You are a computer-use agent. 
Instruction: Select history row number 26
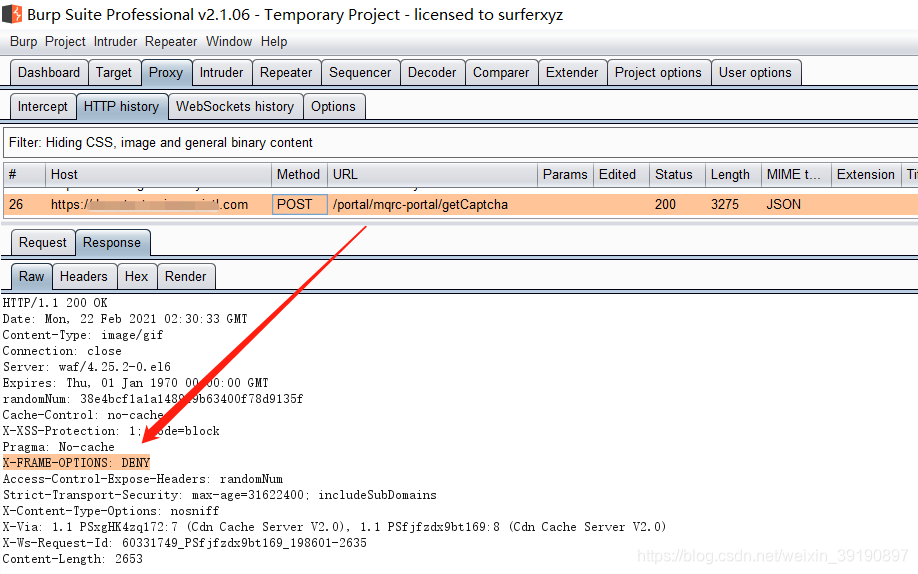460,204
